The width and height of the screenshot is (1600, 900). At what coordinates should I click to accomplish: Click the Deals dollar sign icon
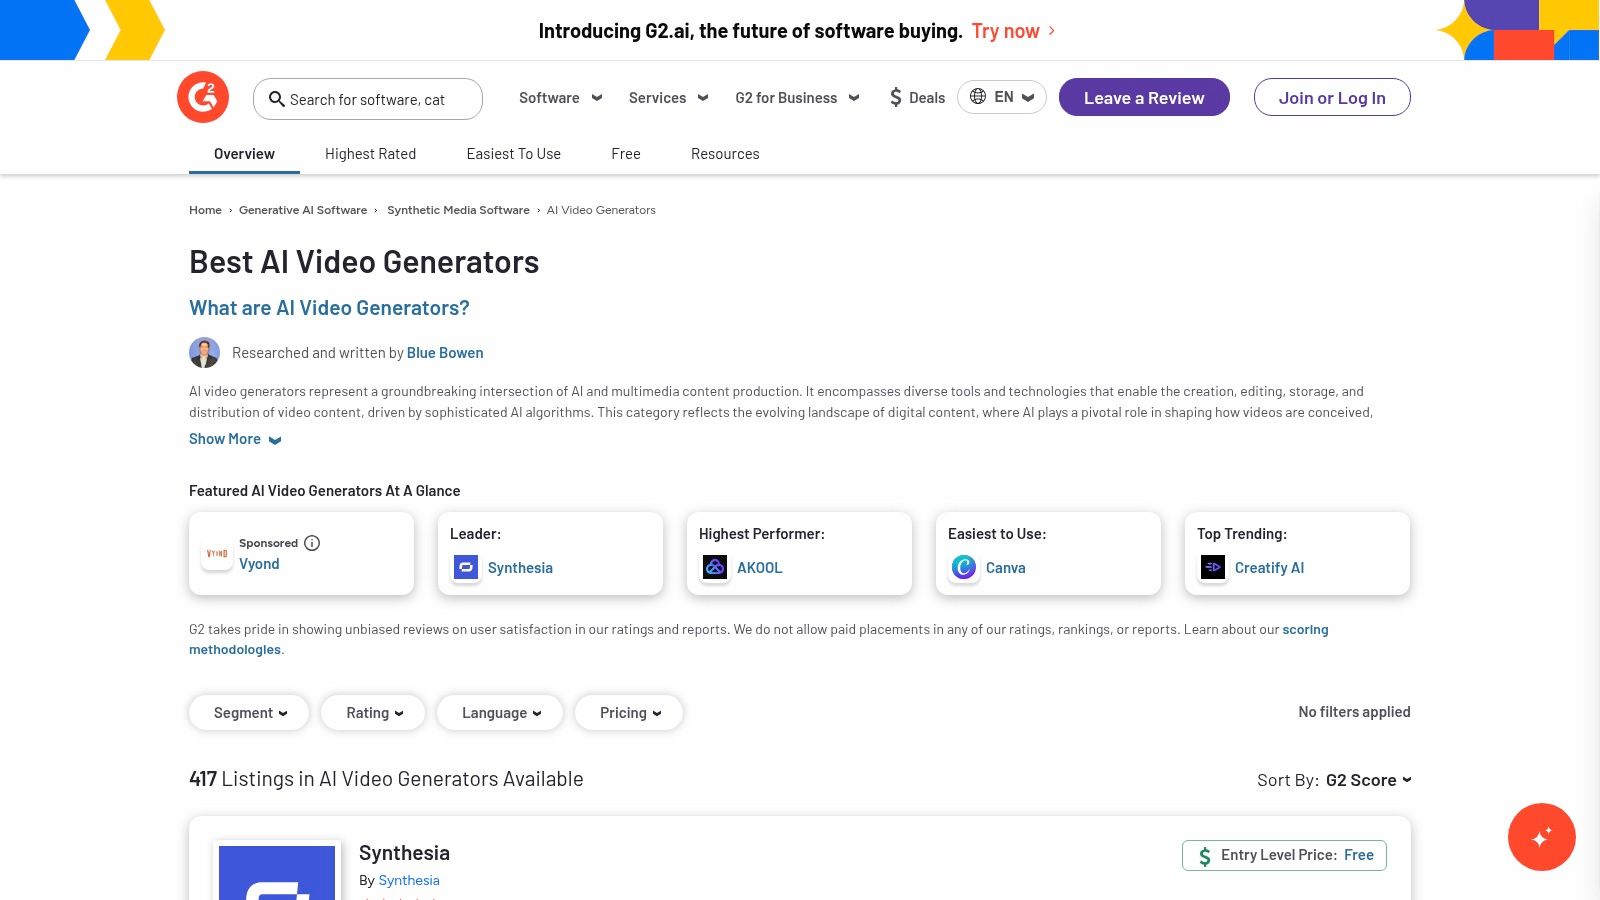(896, 97)
